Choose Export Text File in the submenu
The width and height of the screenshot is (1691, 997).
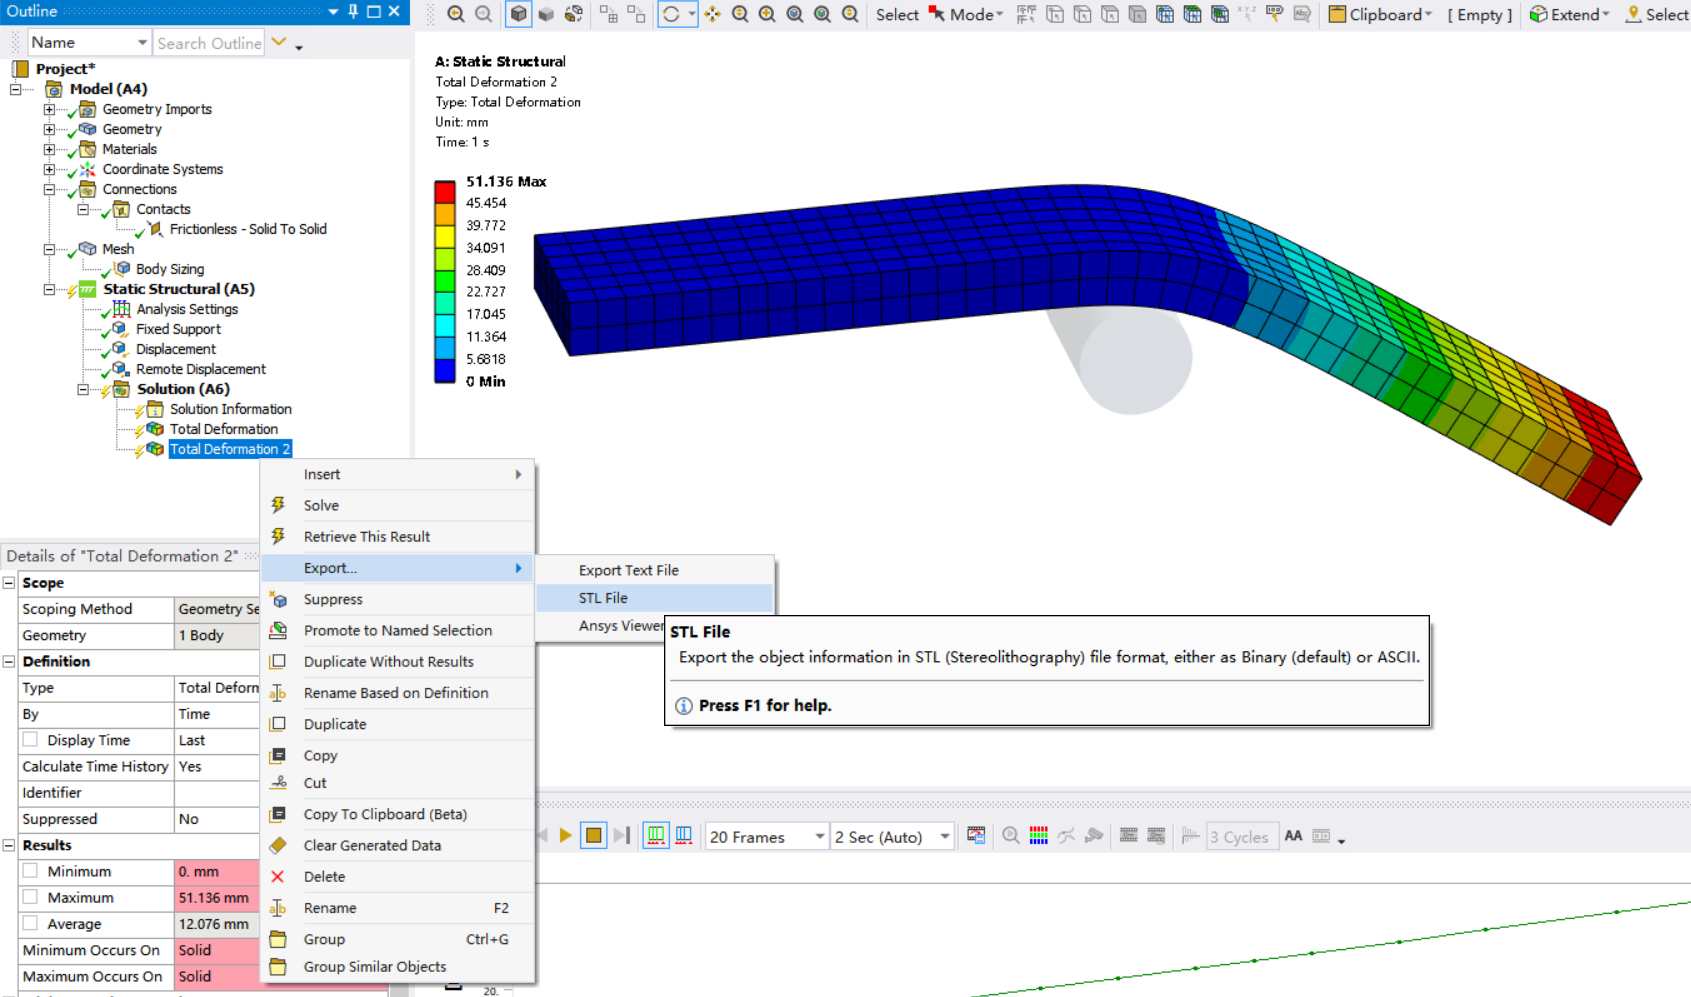pos(655,570)
